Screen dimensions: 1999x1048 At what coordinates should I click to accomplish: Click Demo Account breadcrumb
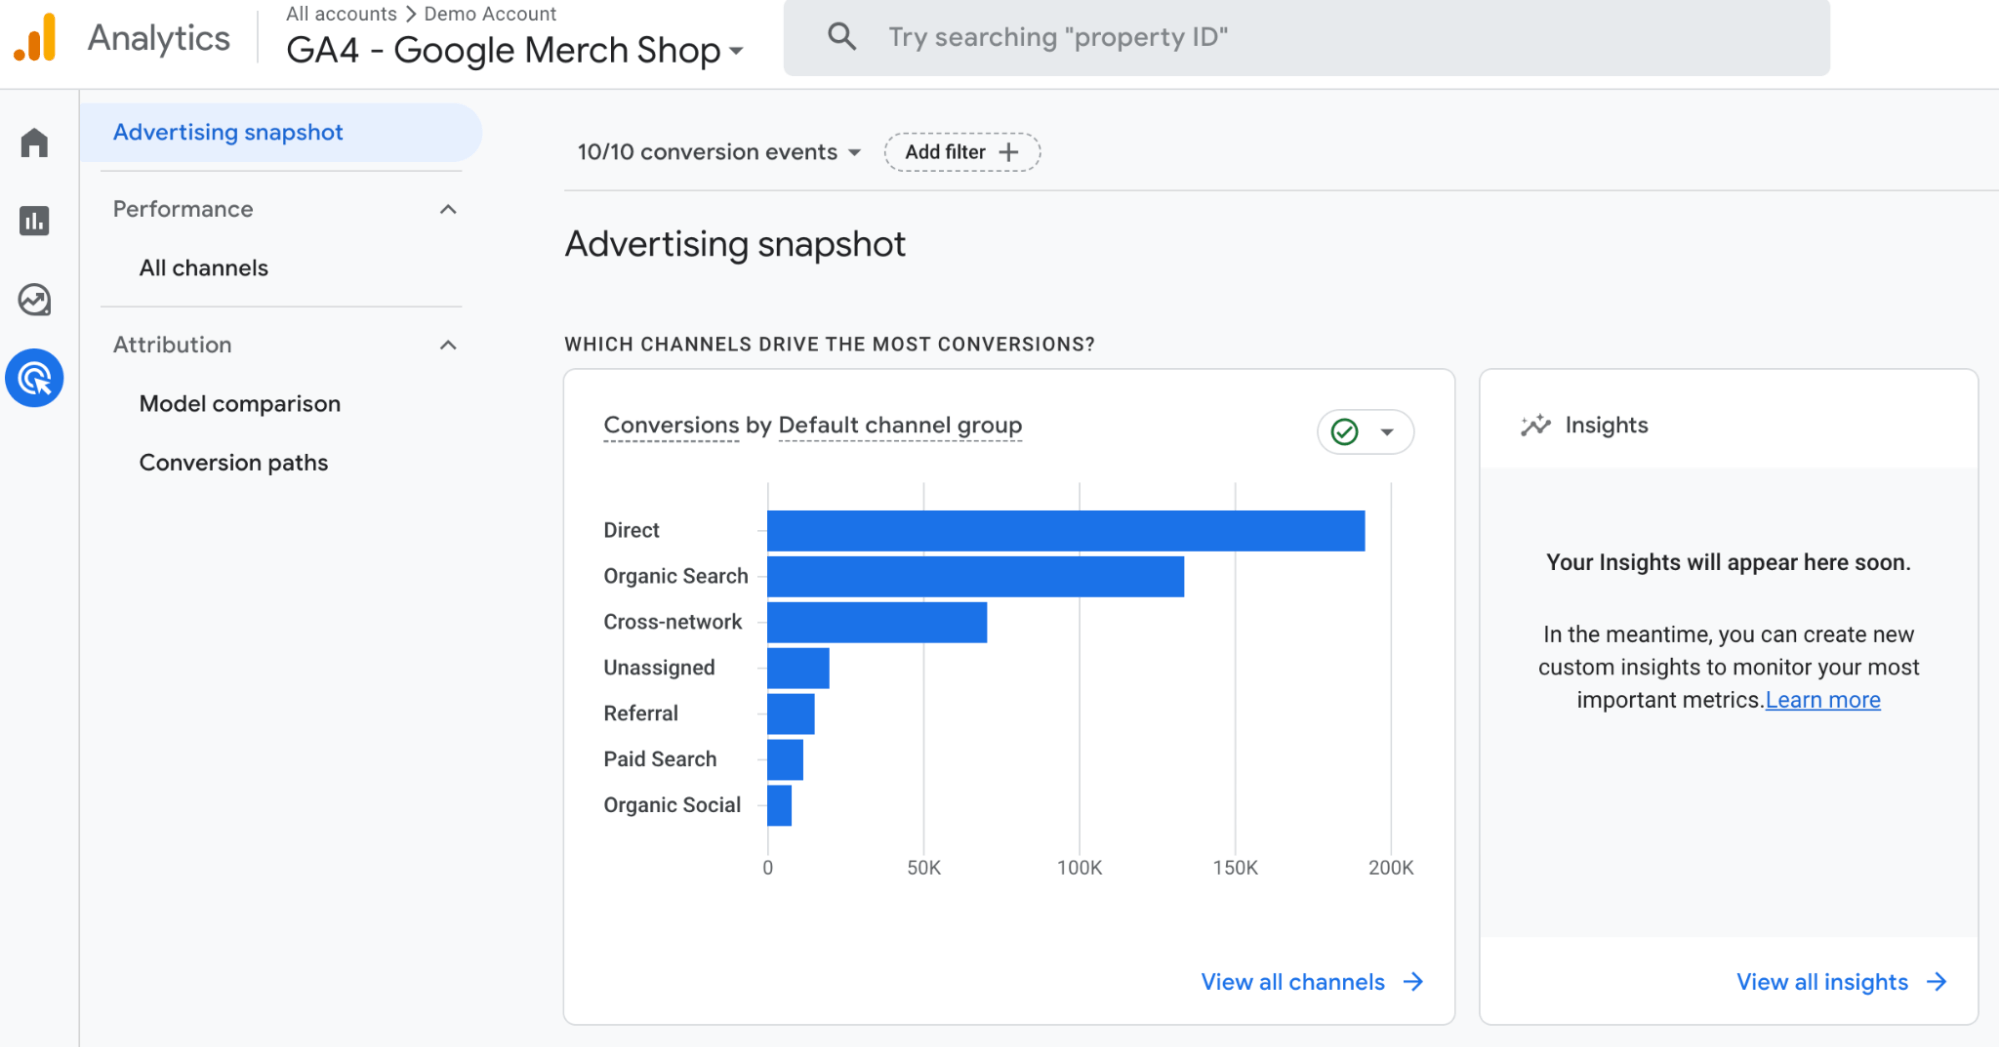click(490, 14)
